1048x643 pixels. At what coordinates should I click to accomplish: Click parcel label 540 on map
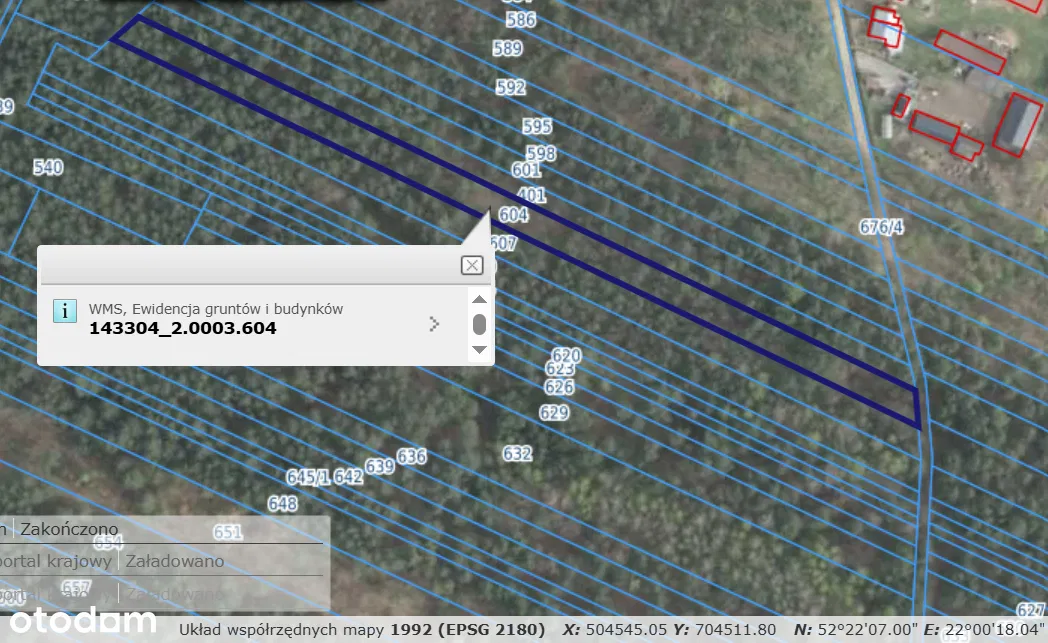(48, 168)
